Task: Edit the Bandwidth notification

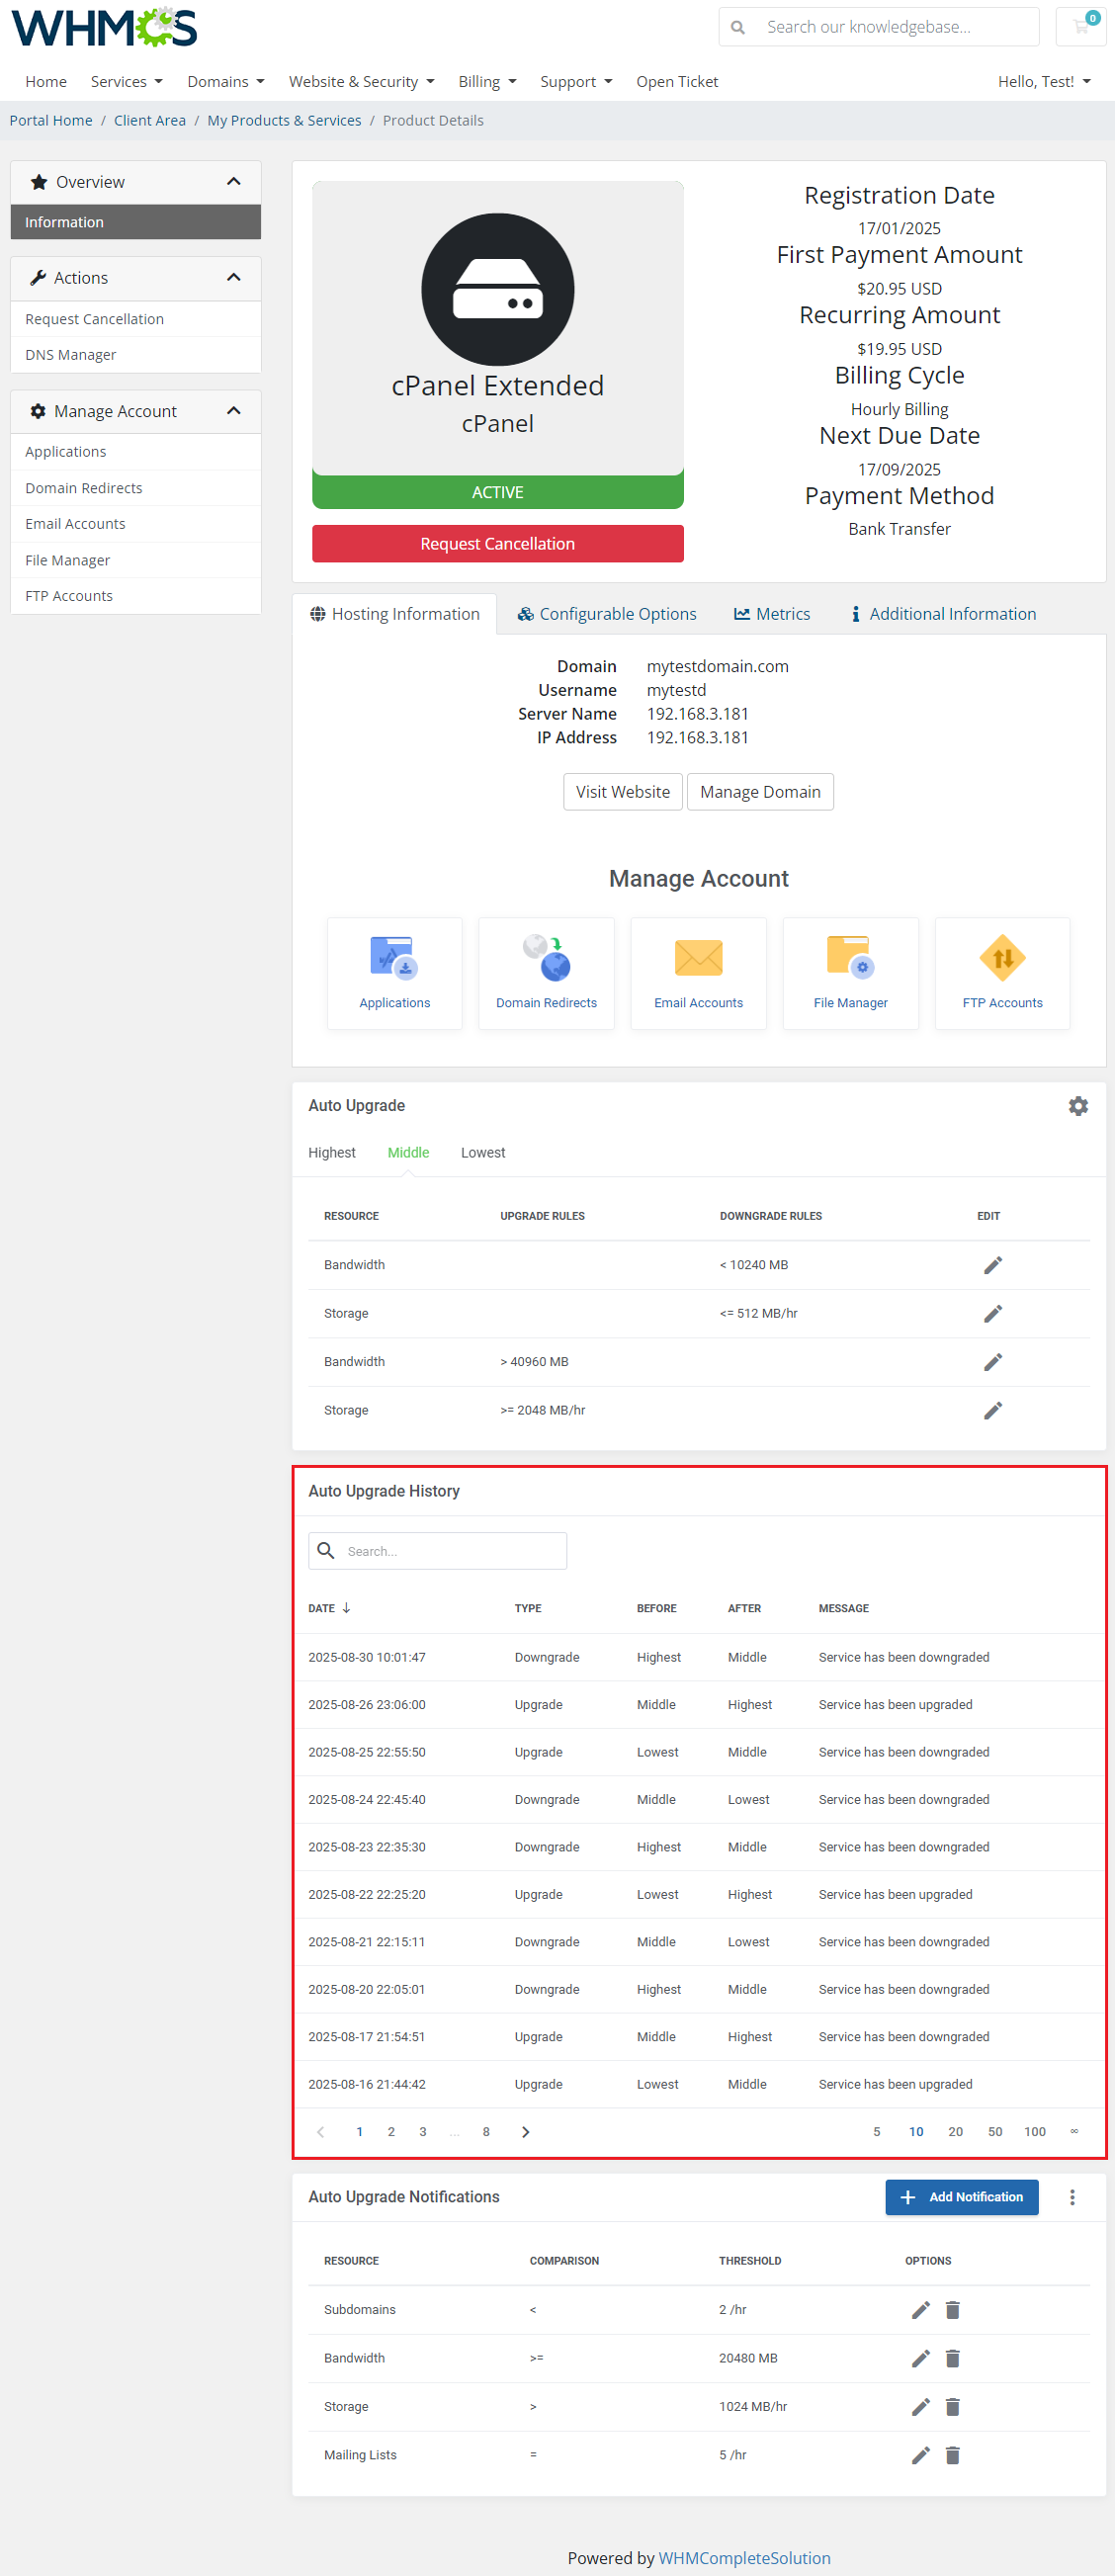Action: click(x=920, y=2358)
